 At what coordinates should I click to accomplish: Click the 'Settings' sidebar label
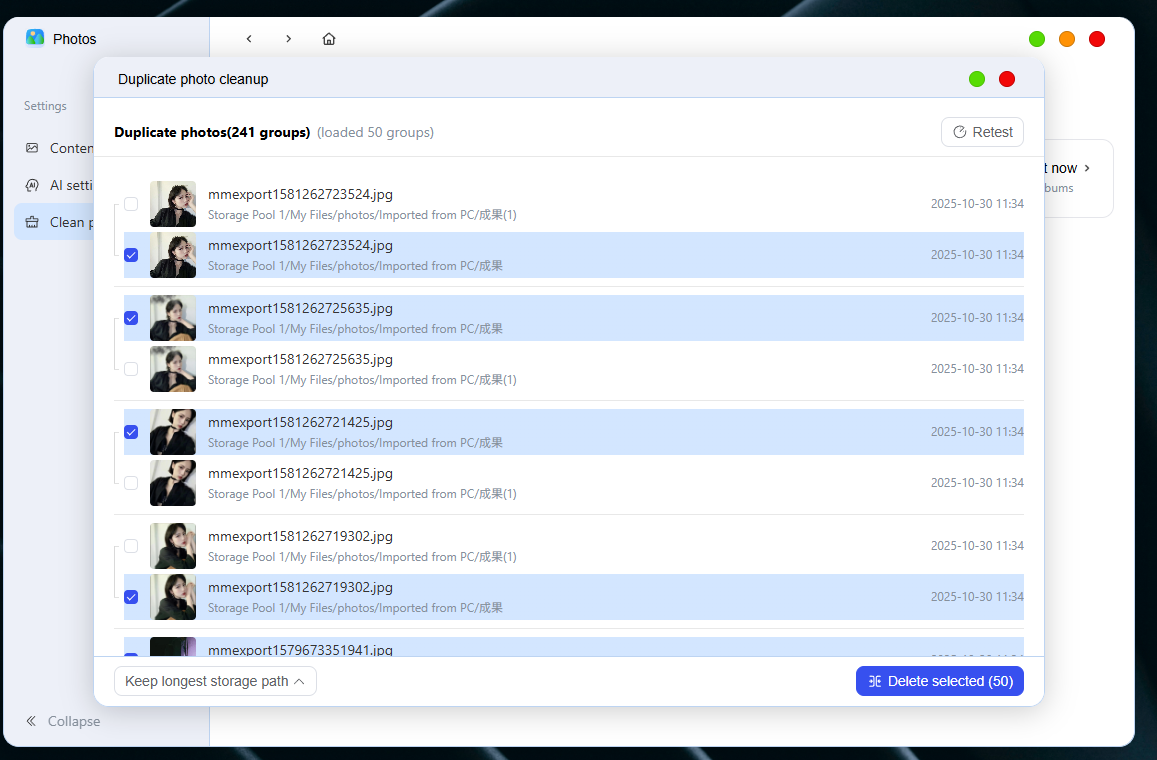click(x=45, y=106)
